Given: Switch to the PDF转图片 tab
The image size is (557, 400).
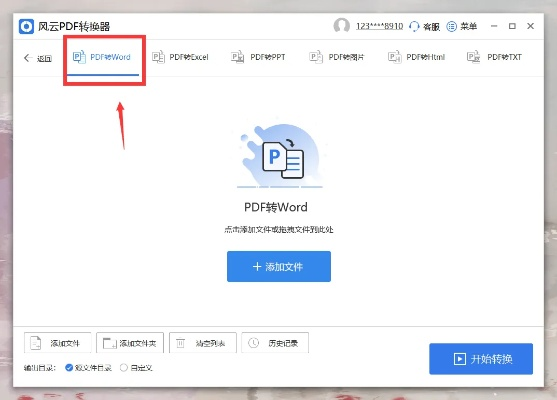Looking at the screenshot, I should pos(337,57).
